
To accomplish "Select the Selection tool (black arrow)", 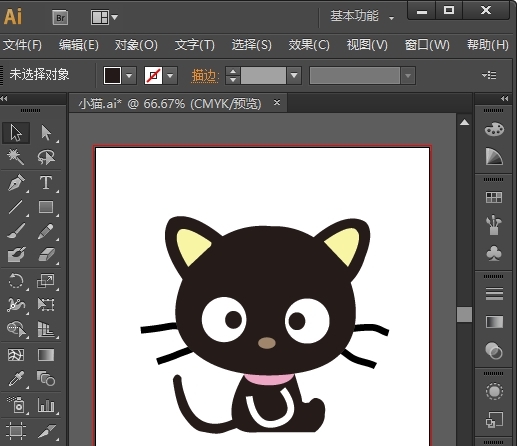I will point(16,133).
